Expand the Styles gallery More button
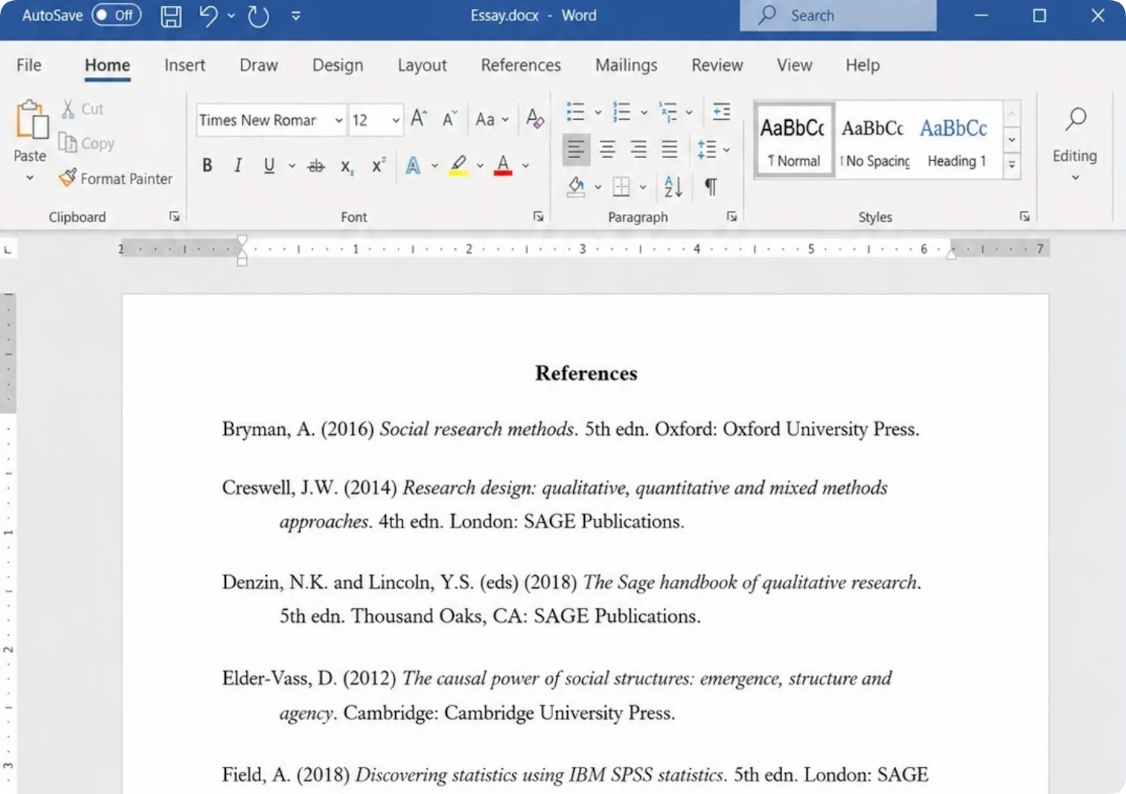Image resolution: width=1126 pixels, height=794 pixels. 1012,164
